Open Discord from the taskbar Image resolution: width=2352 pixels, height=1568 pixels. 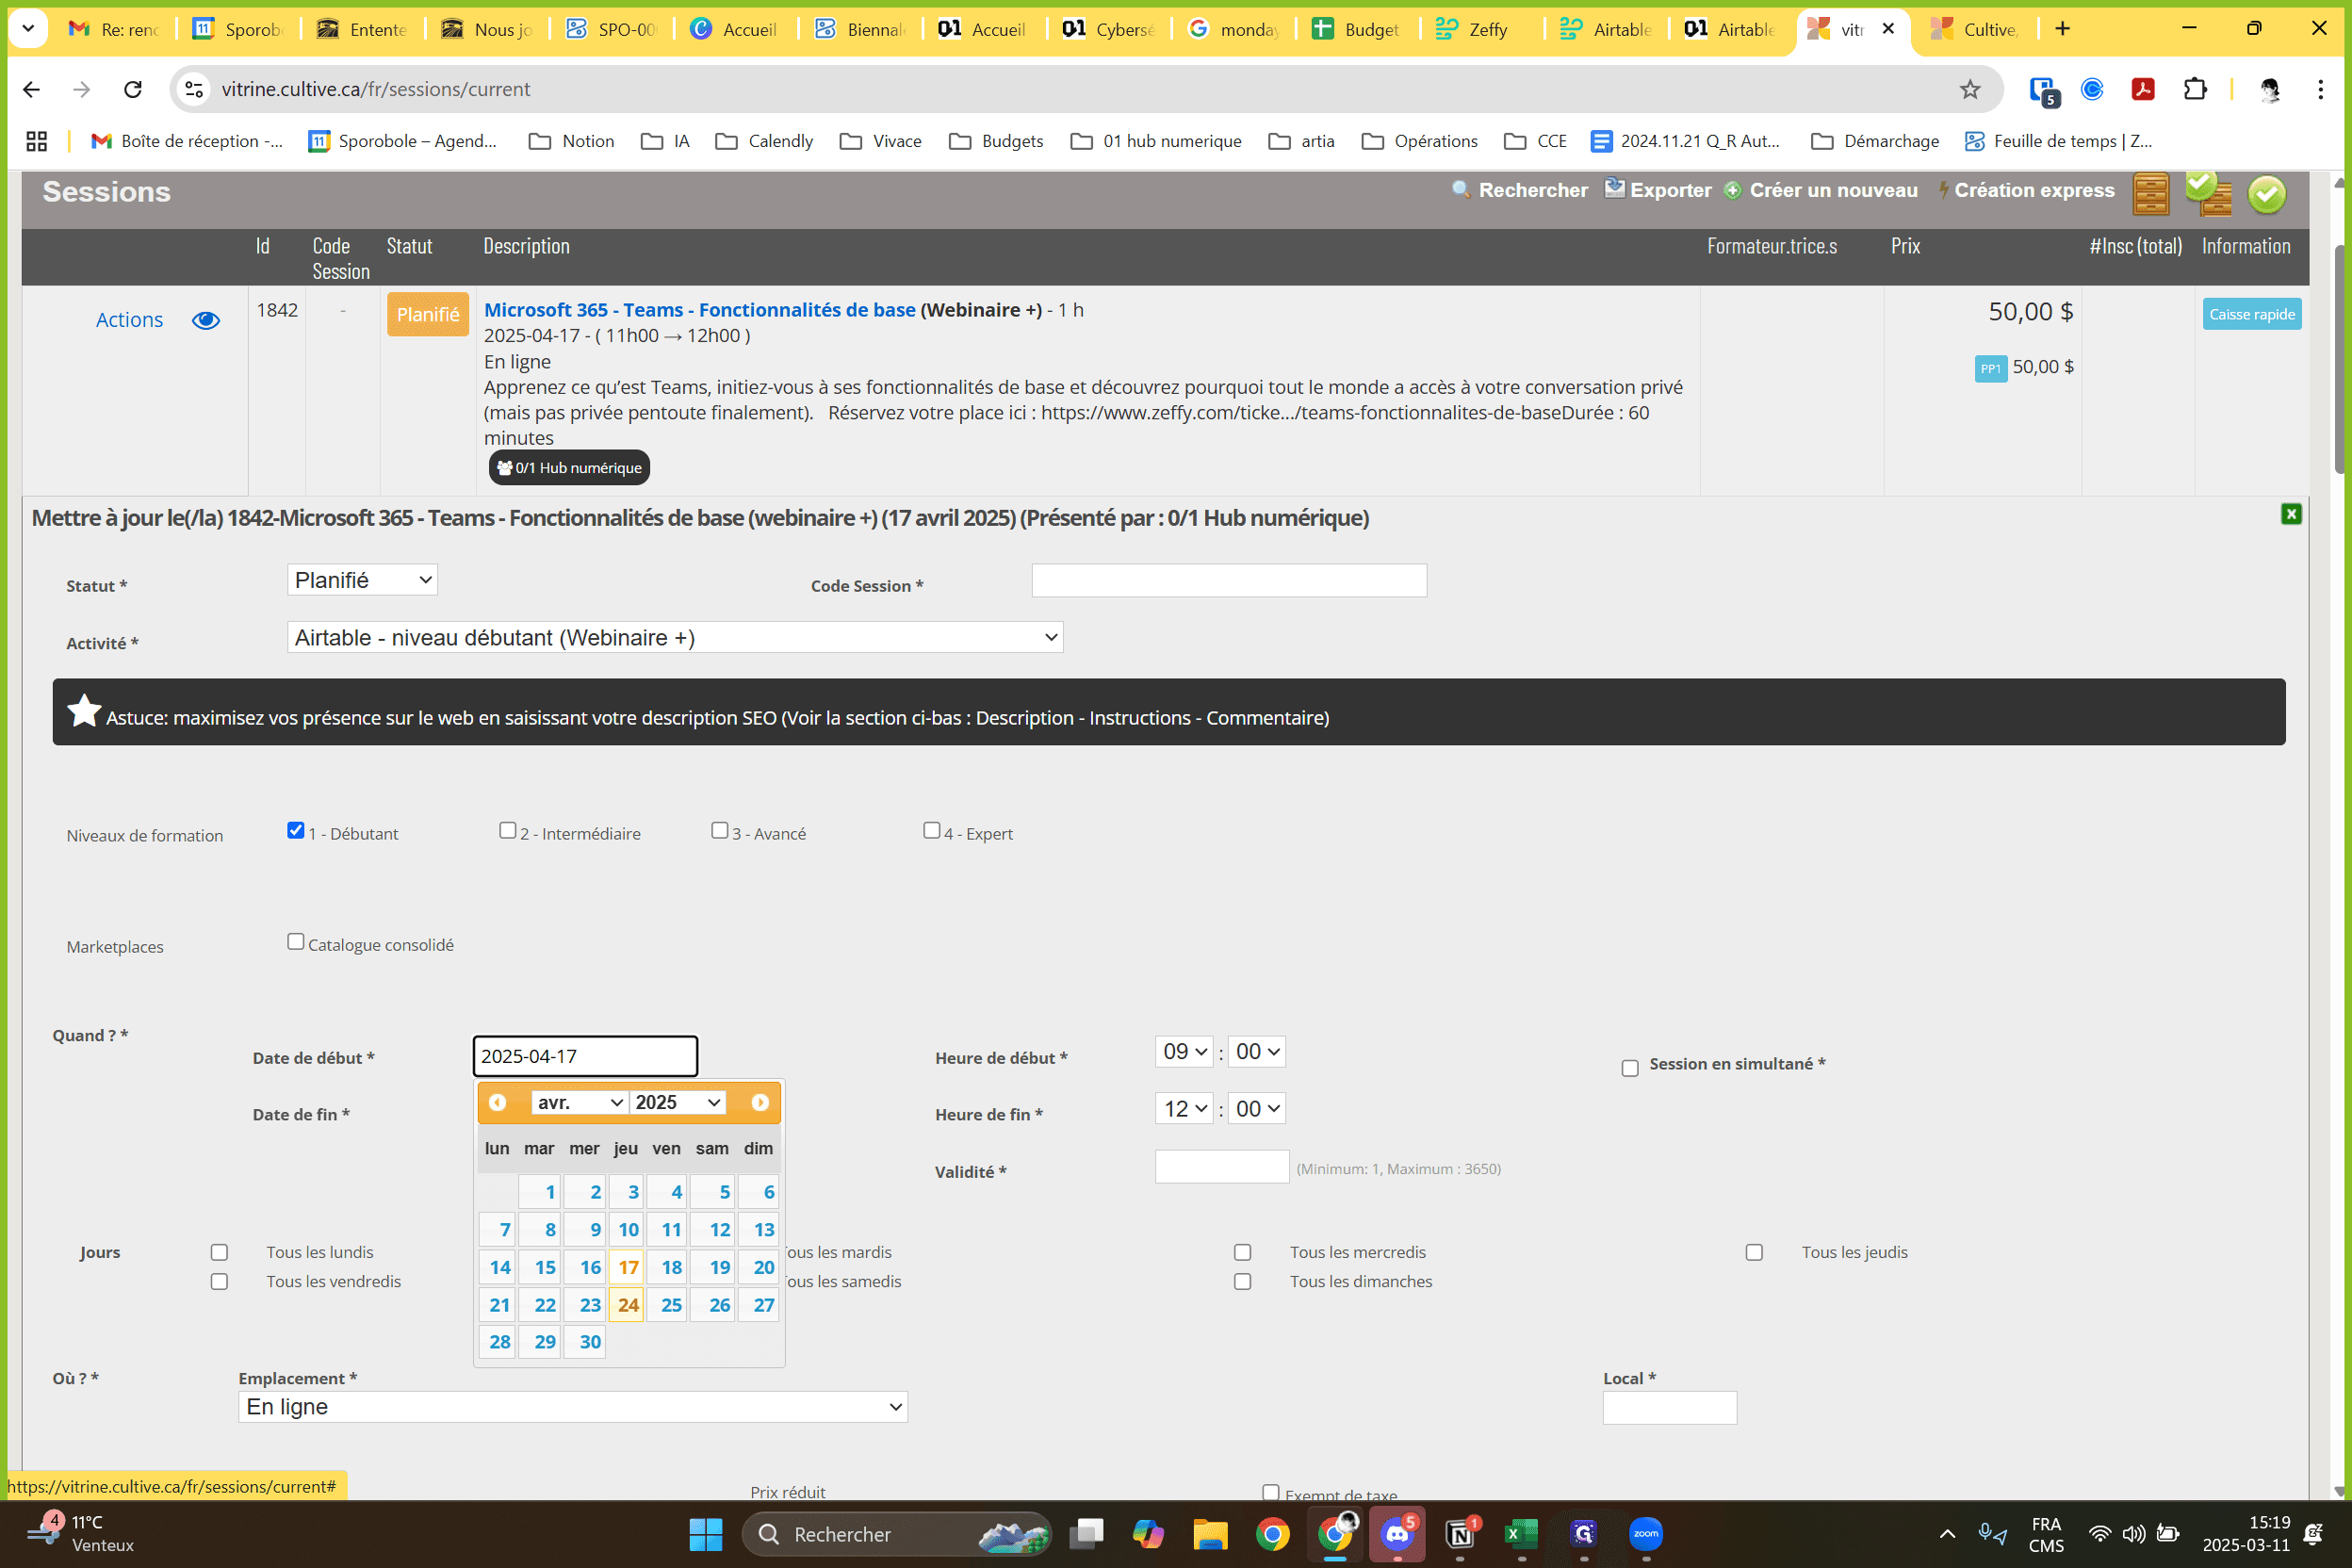pos(1397,1534)
